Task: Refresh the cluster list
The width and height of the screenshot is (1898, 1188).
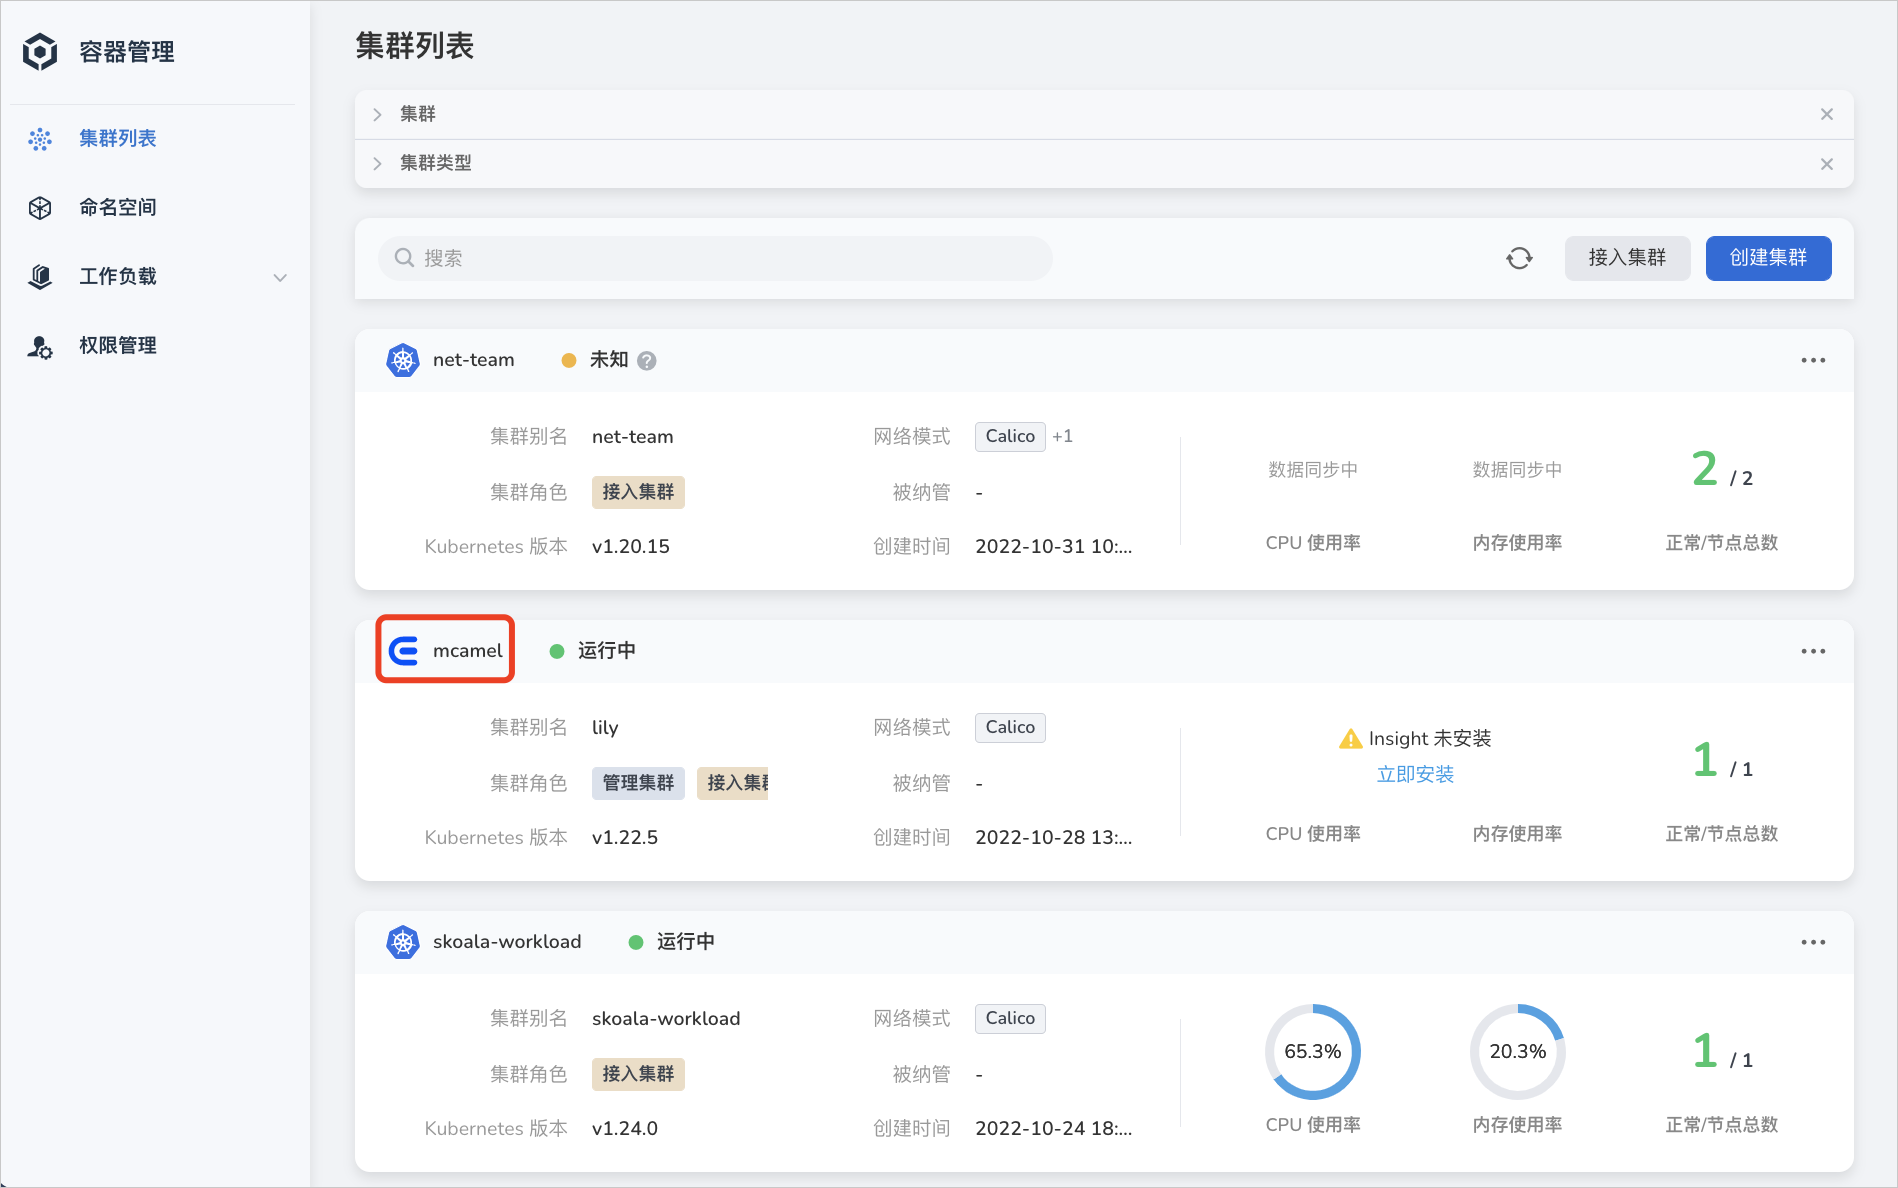Action: pos(1519,258)
